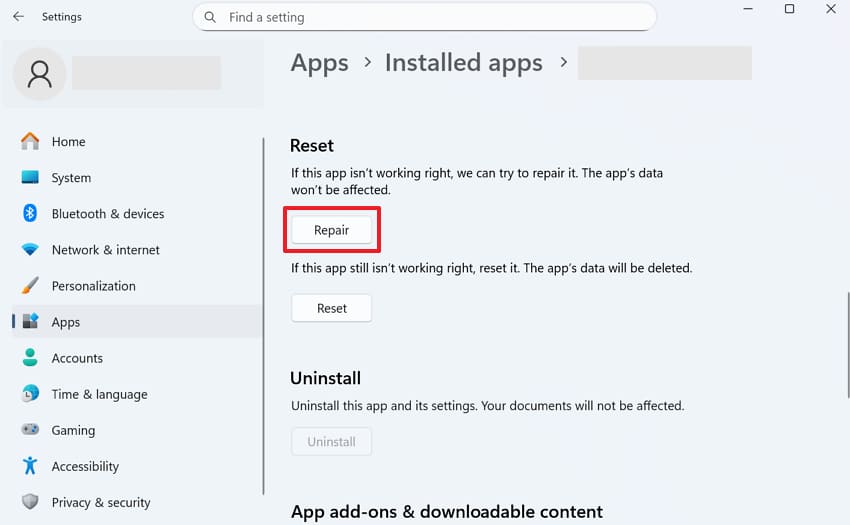Viewport: 850px width, 525px height.
Task: Maximize the Settings window
Action: pyautogui.click(x=789, y=9)
